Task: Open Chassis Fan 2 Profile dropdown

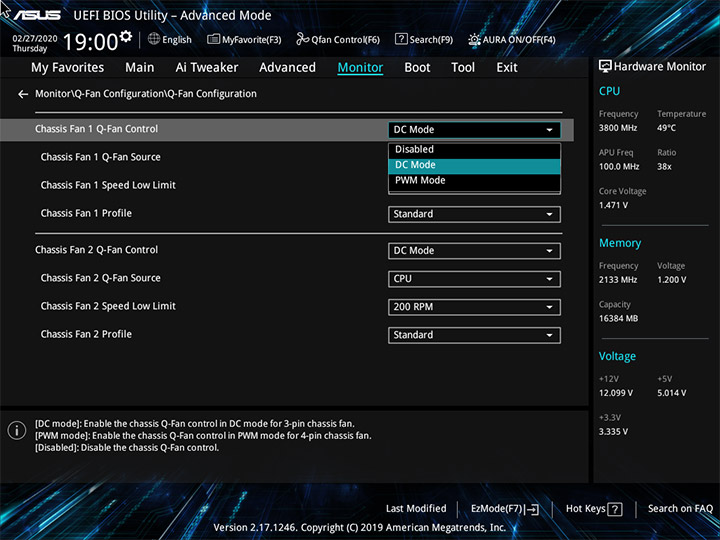Action: point(474,335)
